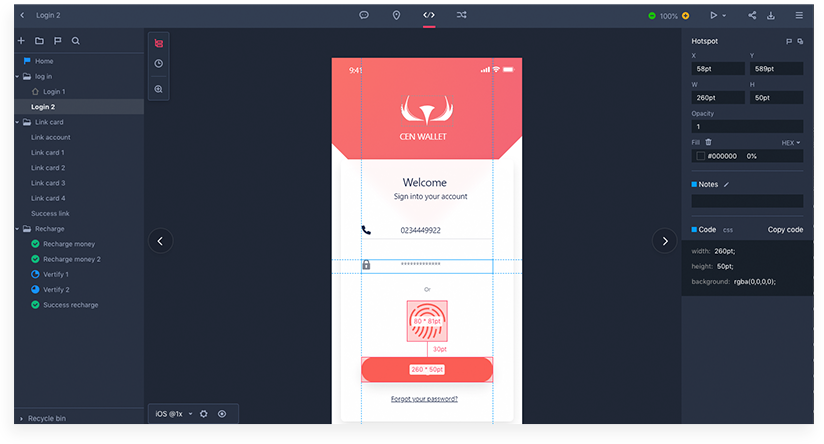Click the black fill color swatch
The width and height of the screenshot is (824, 444).
coord(700,156)
